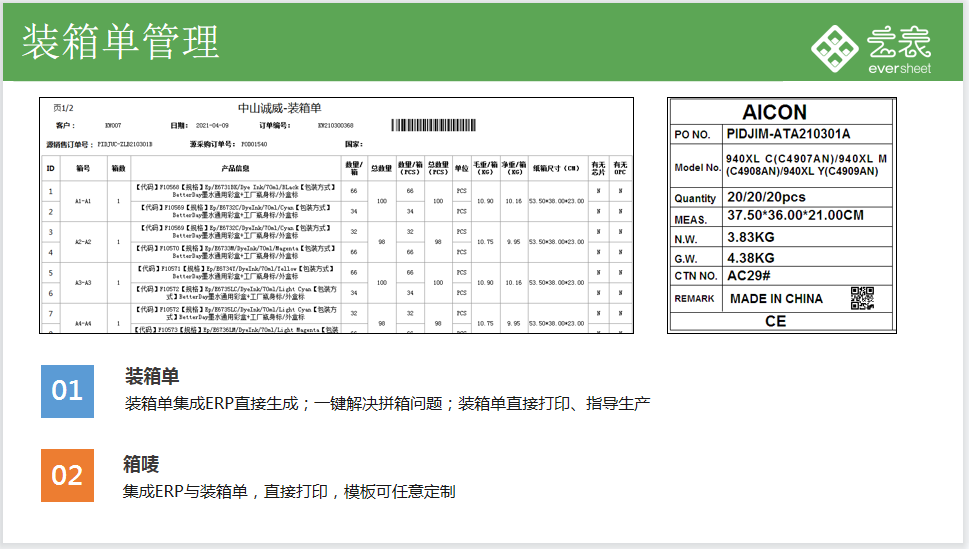969x549 pixels.
Task: Select the heading 装箱单 beside box 01
Action: click(152, 376)
